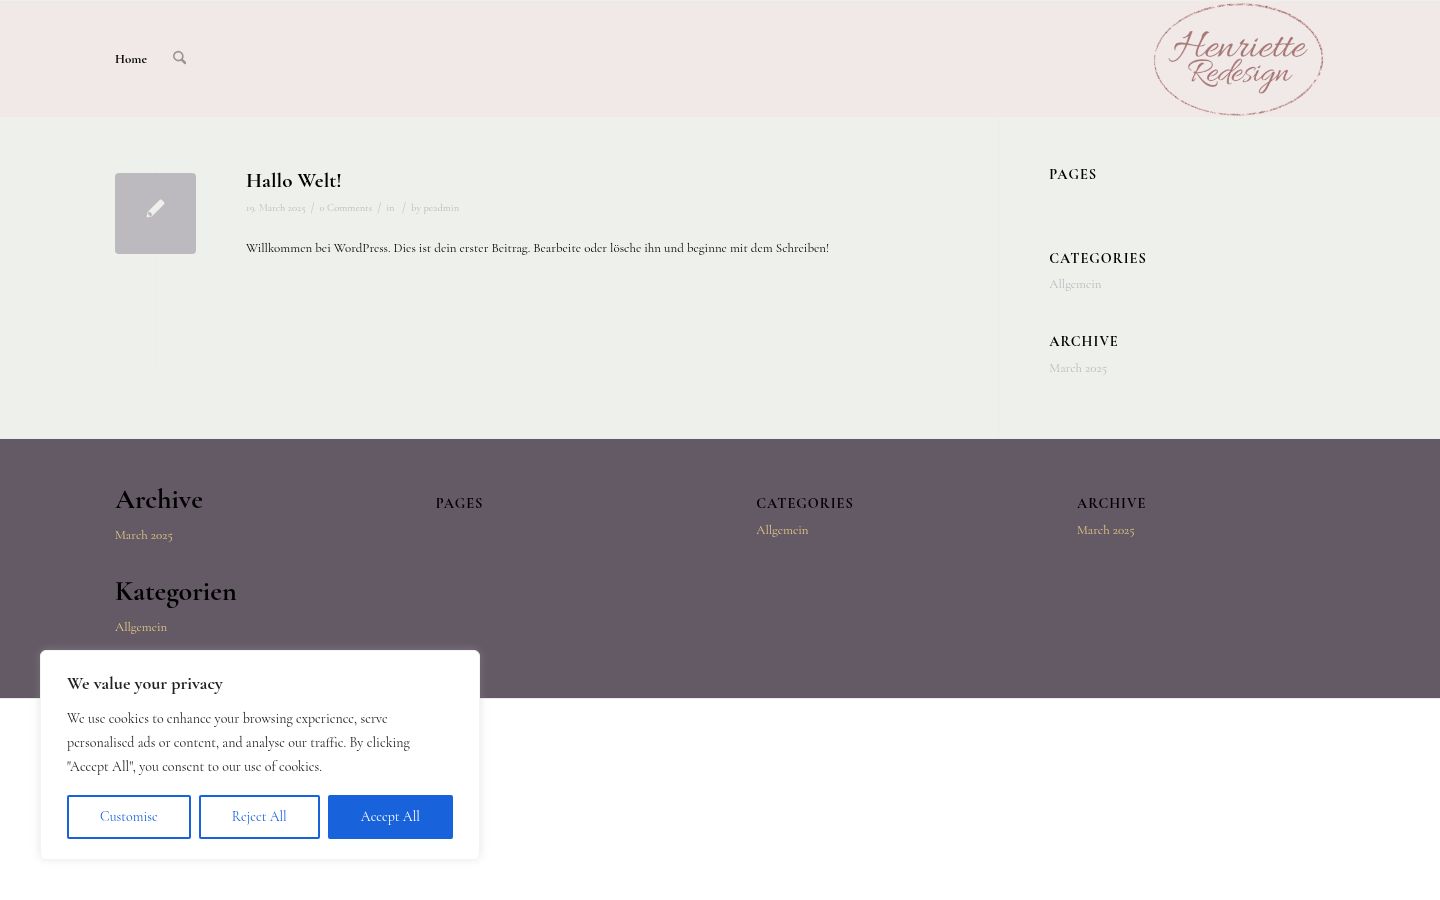Open Allgemein under footer Kategorien heading

pyautogui.click(x=141, y=627)
